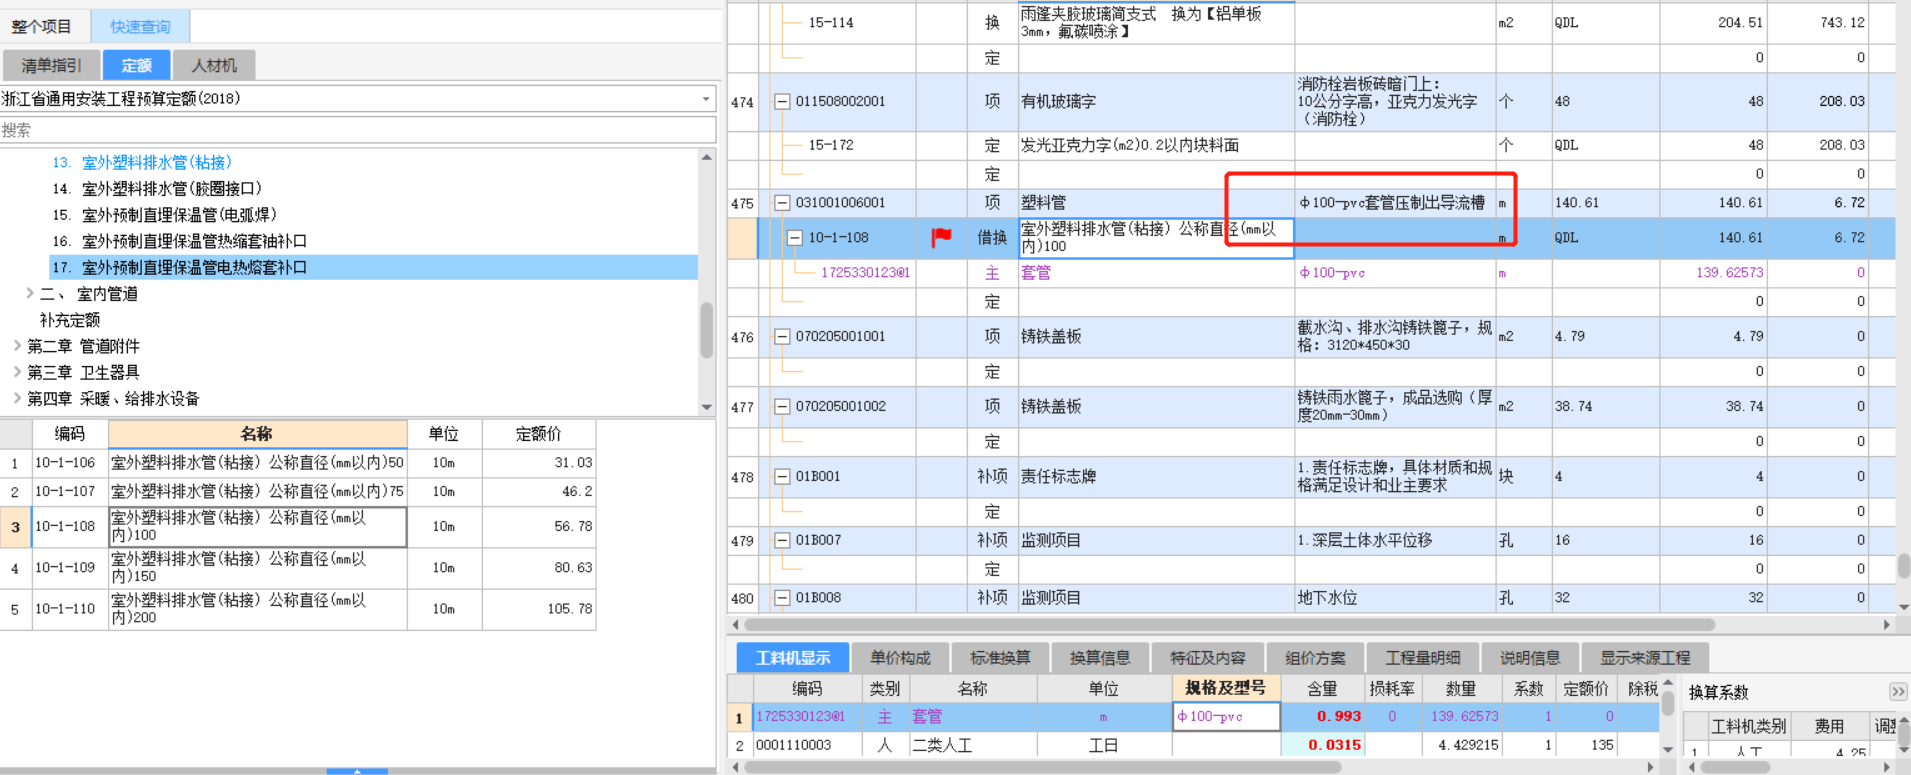1911x775 pixels.
Task: Select 补充定额 in the tree
Action: coord(70,320)
